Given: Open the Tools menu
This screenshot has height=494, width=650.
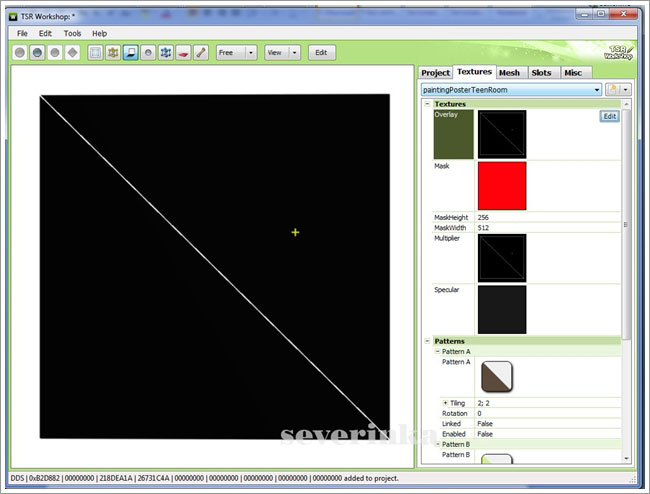Looking at the screenshot, I should (73, 34).
